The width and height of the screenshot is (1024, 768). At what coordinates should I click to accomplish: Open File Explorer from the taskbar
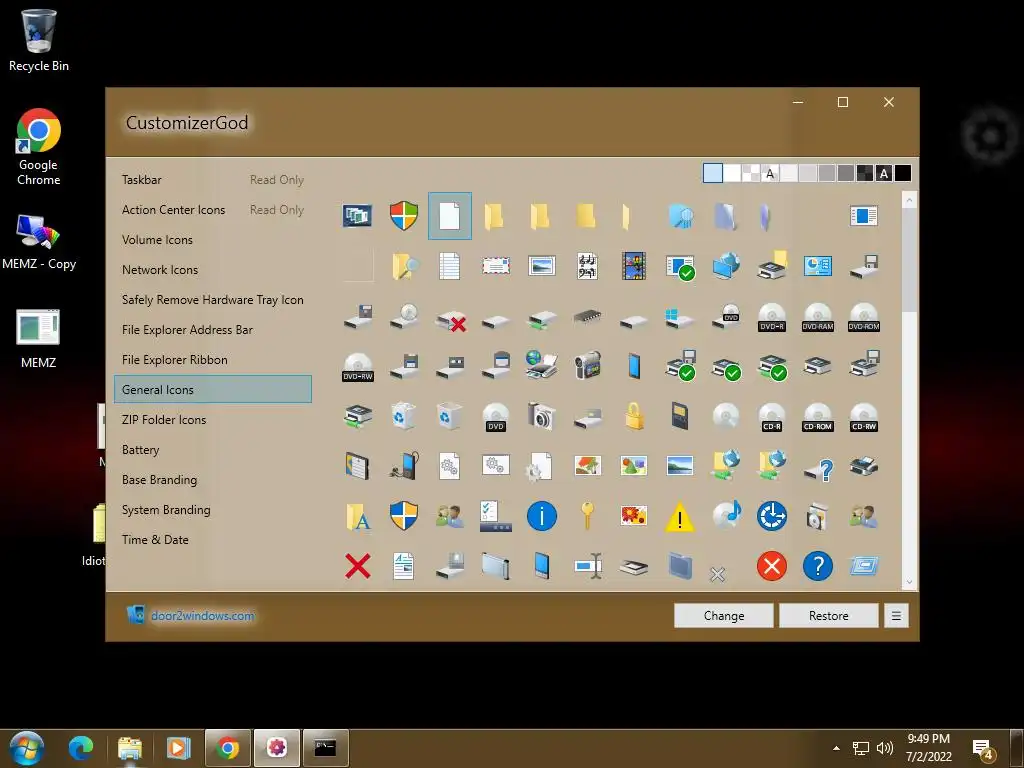tap(130, 748)
